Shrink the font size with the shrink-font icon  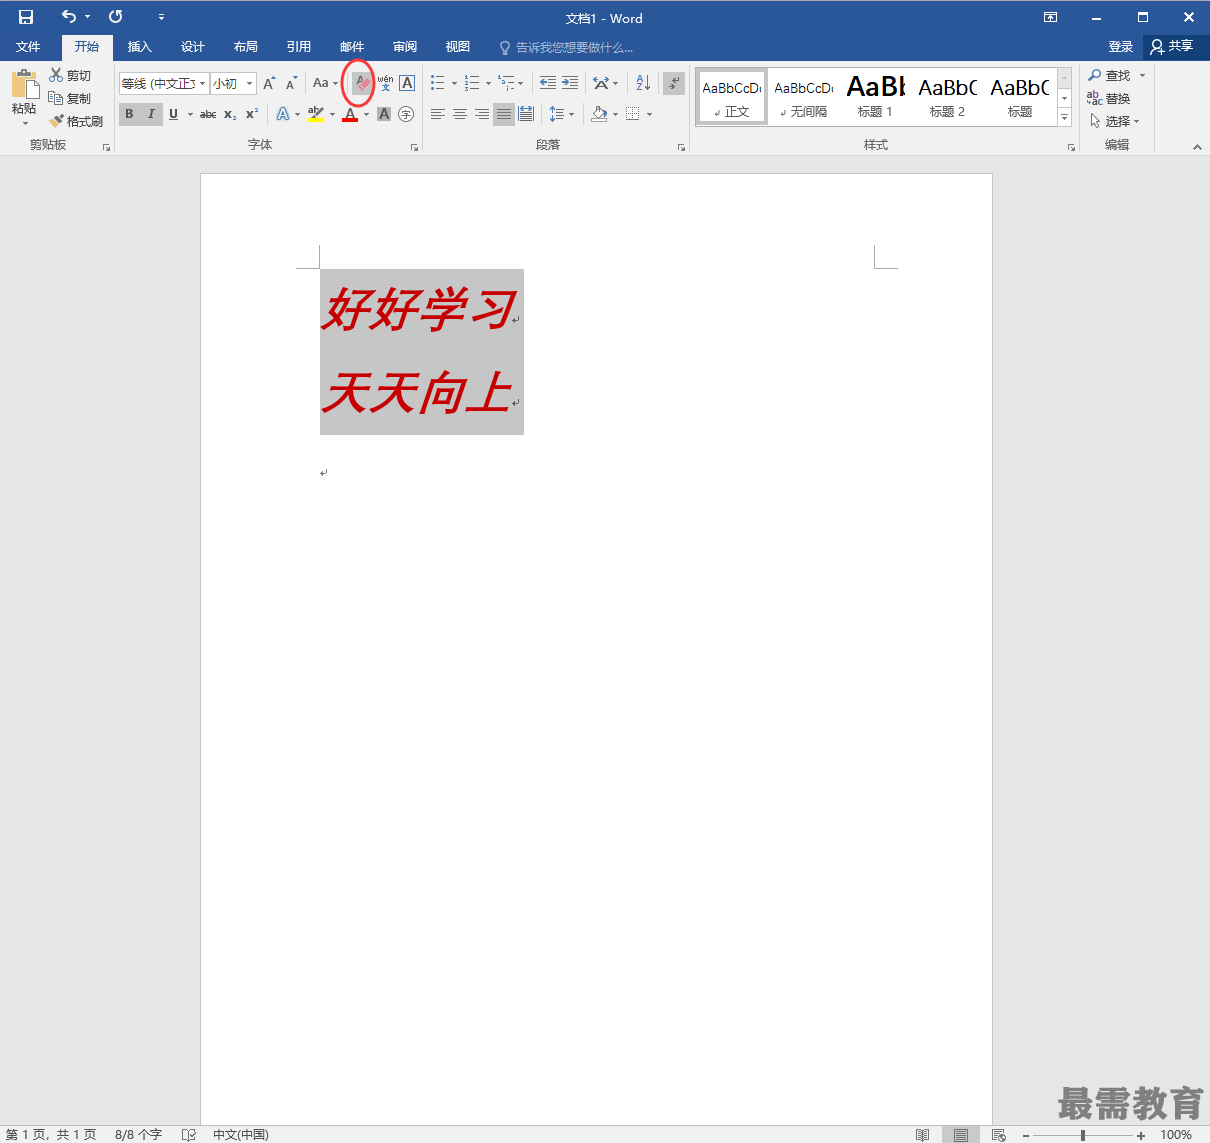(x=291, y=84)
